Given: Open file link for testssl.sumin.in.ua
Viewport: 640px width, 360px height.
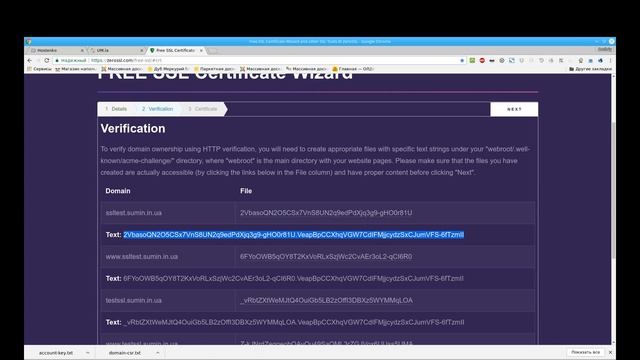Looking at the screenshot, I should click(x=326, y=300).
